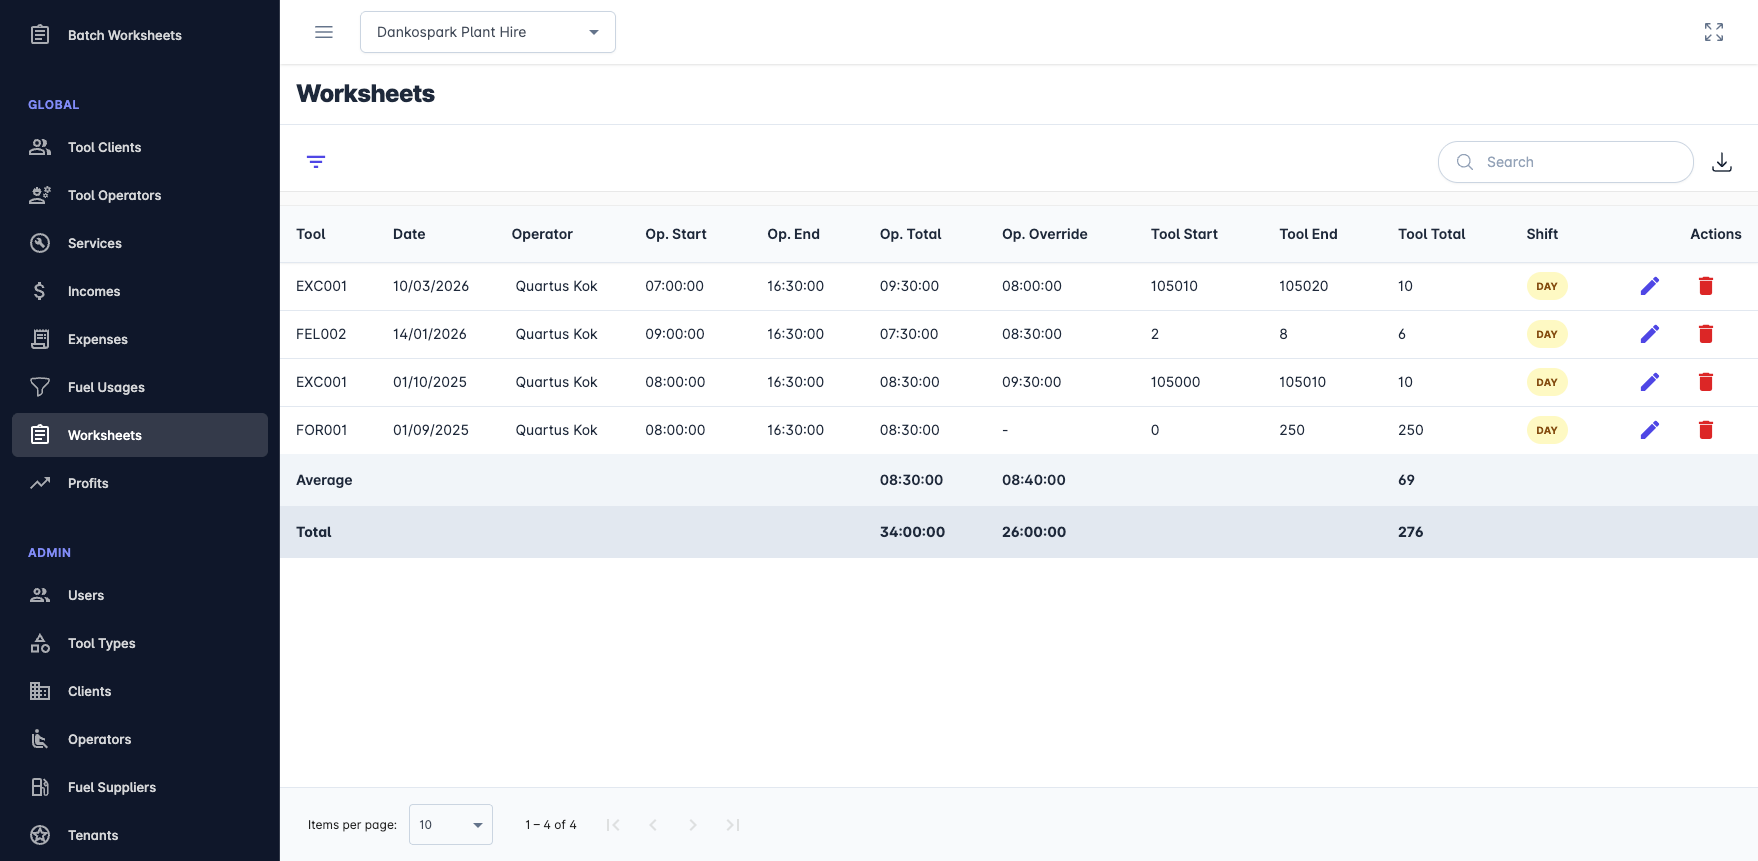Click the Tool Clients people icon
The height and width of the screenshot is (861, 1758).
point(40,147)
